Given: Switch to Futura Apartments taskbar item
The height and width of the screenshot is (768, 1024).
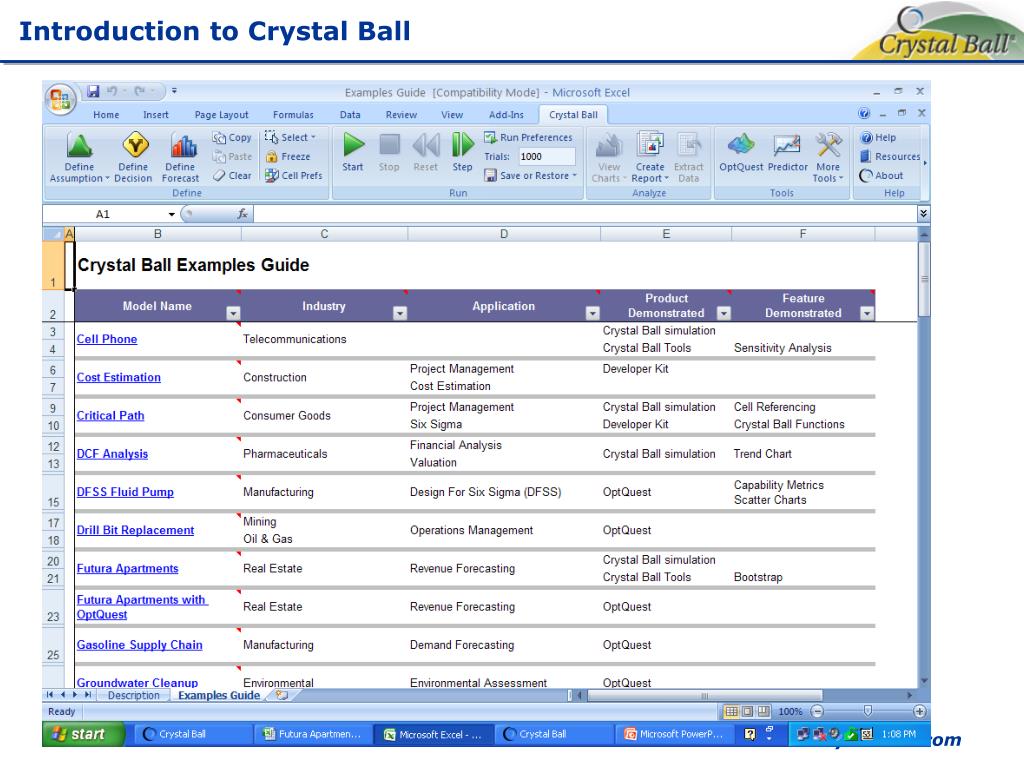Looking at the screenshot, I should 312,735.
